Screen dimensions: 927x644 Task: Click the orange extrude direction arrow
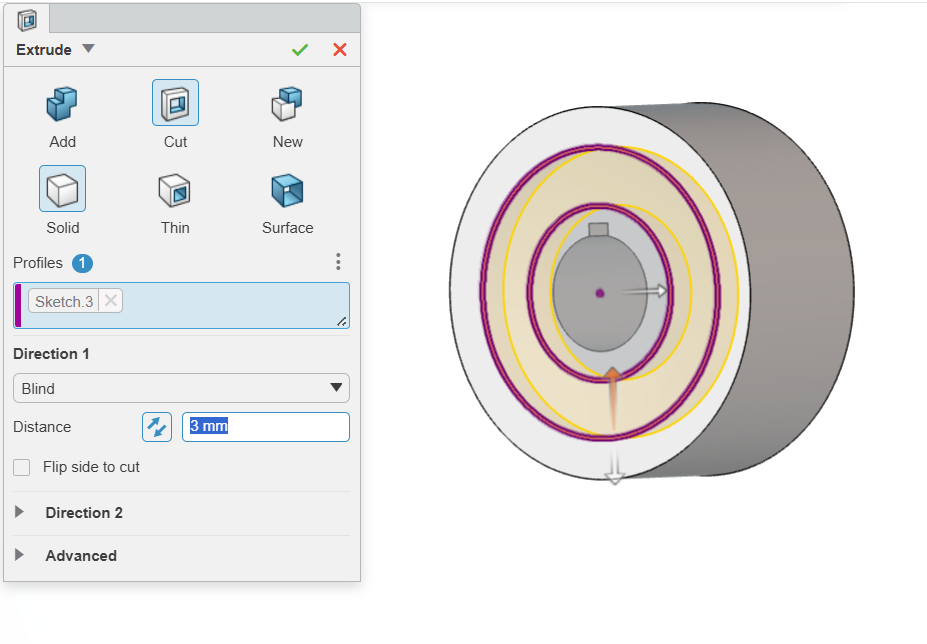[x=613, y=397]
